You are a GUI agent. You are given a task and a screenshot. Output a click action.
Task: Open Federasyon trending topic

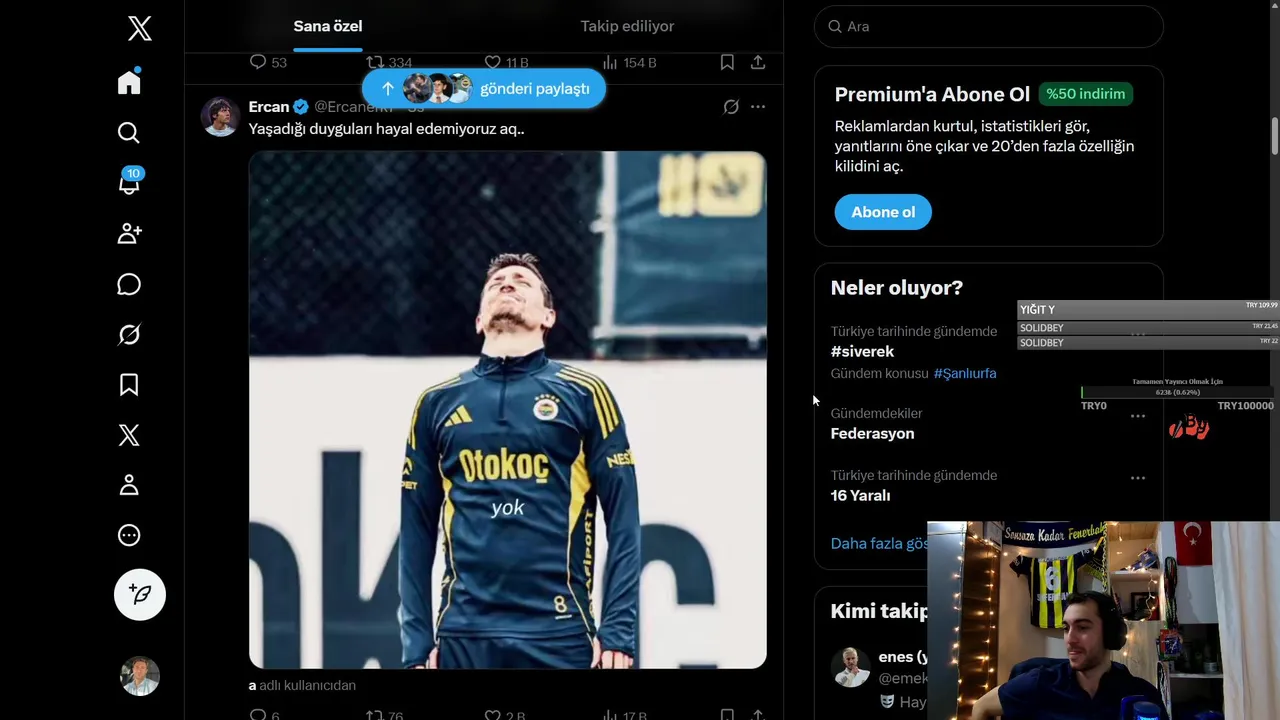(872, 434)
